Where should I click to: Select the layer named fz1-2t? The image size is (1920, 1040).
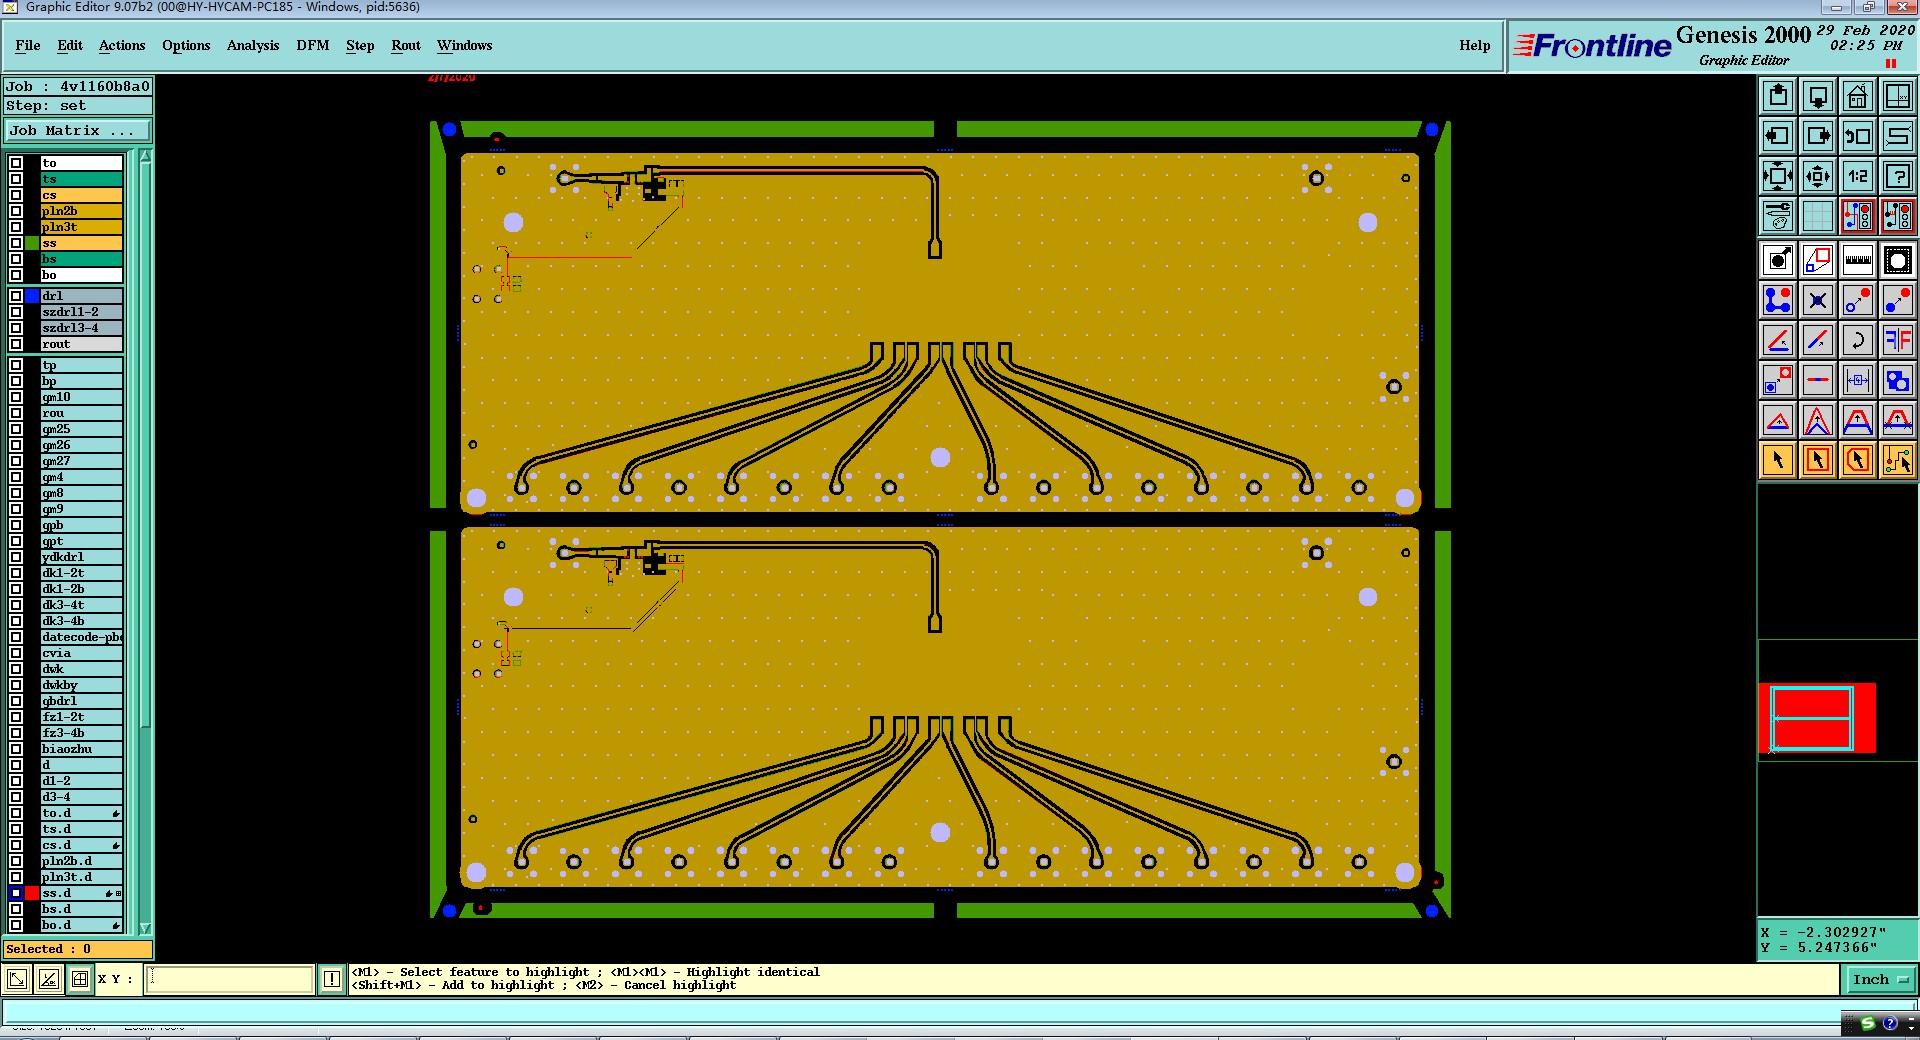tap(81, 717)
